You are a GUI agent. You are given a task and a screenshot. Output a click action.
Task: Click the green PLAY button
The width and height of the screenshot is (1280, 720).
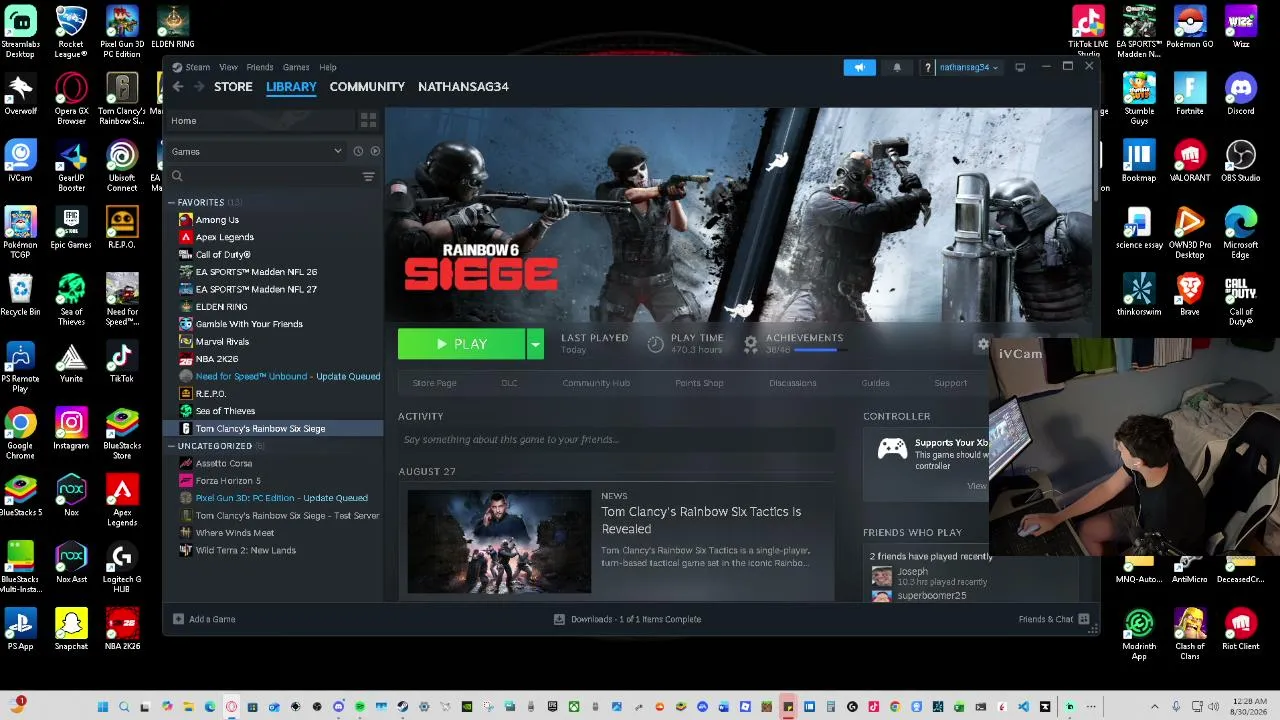coord(461,344)
